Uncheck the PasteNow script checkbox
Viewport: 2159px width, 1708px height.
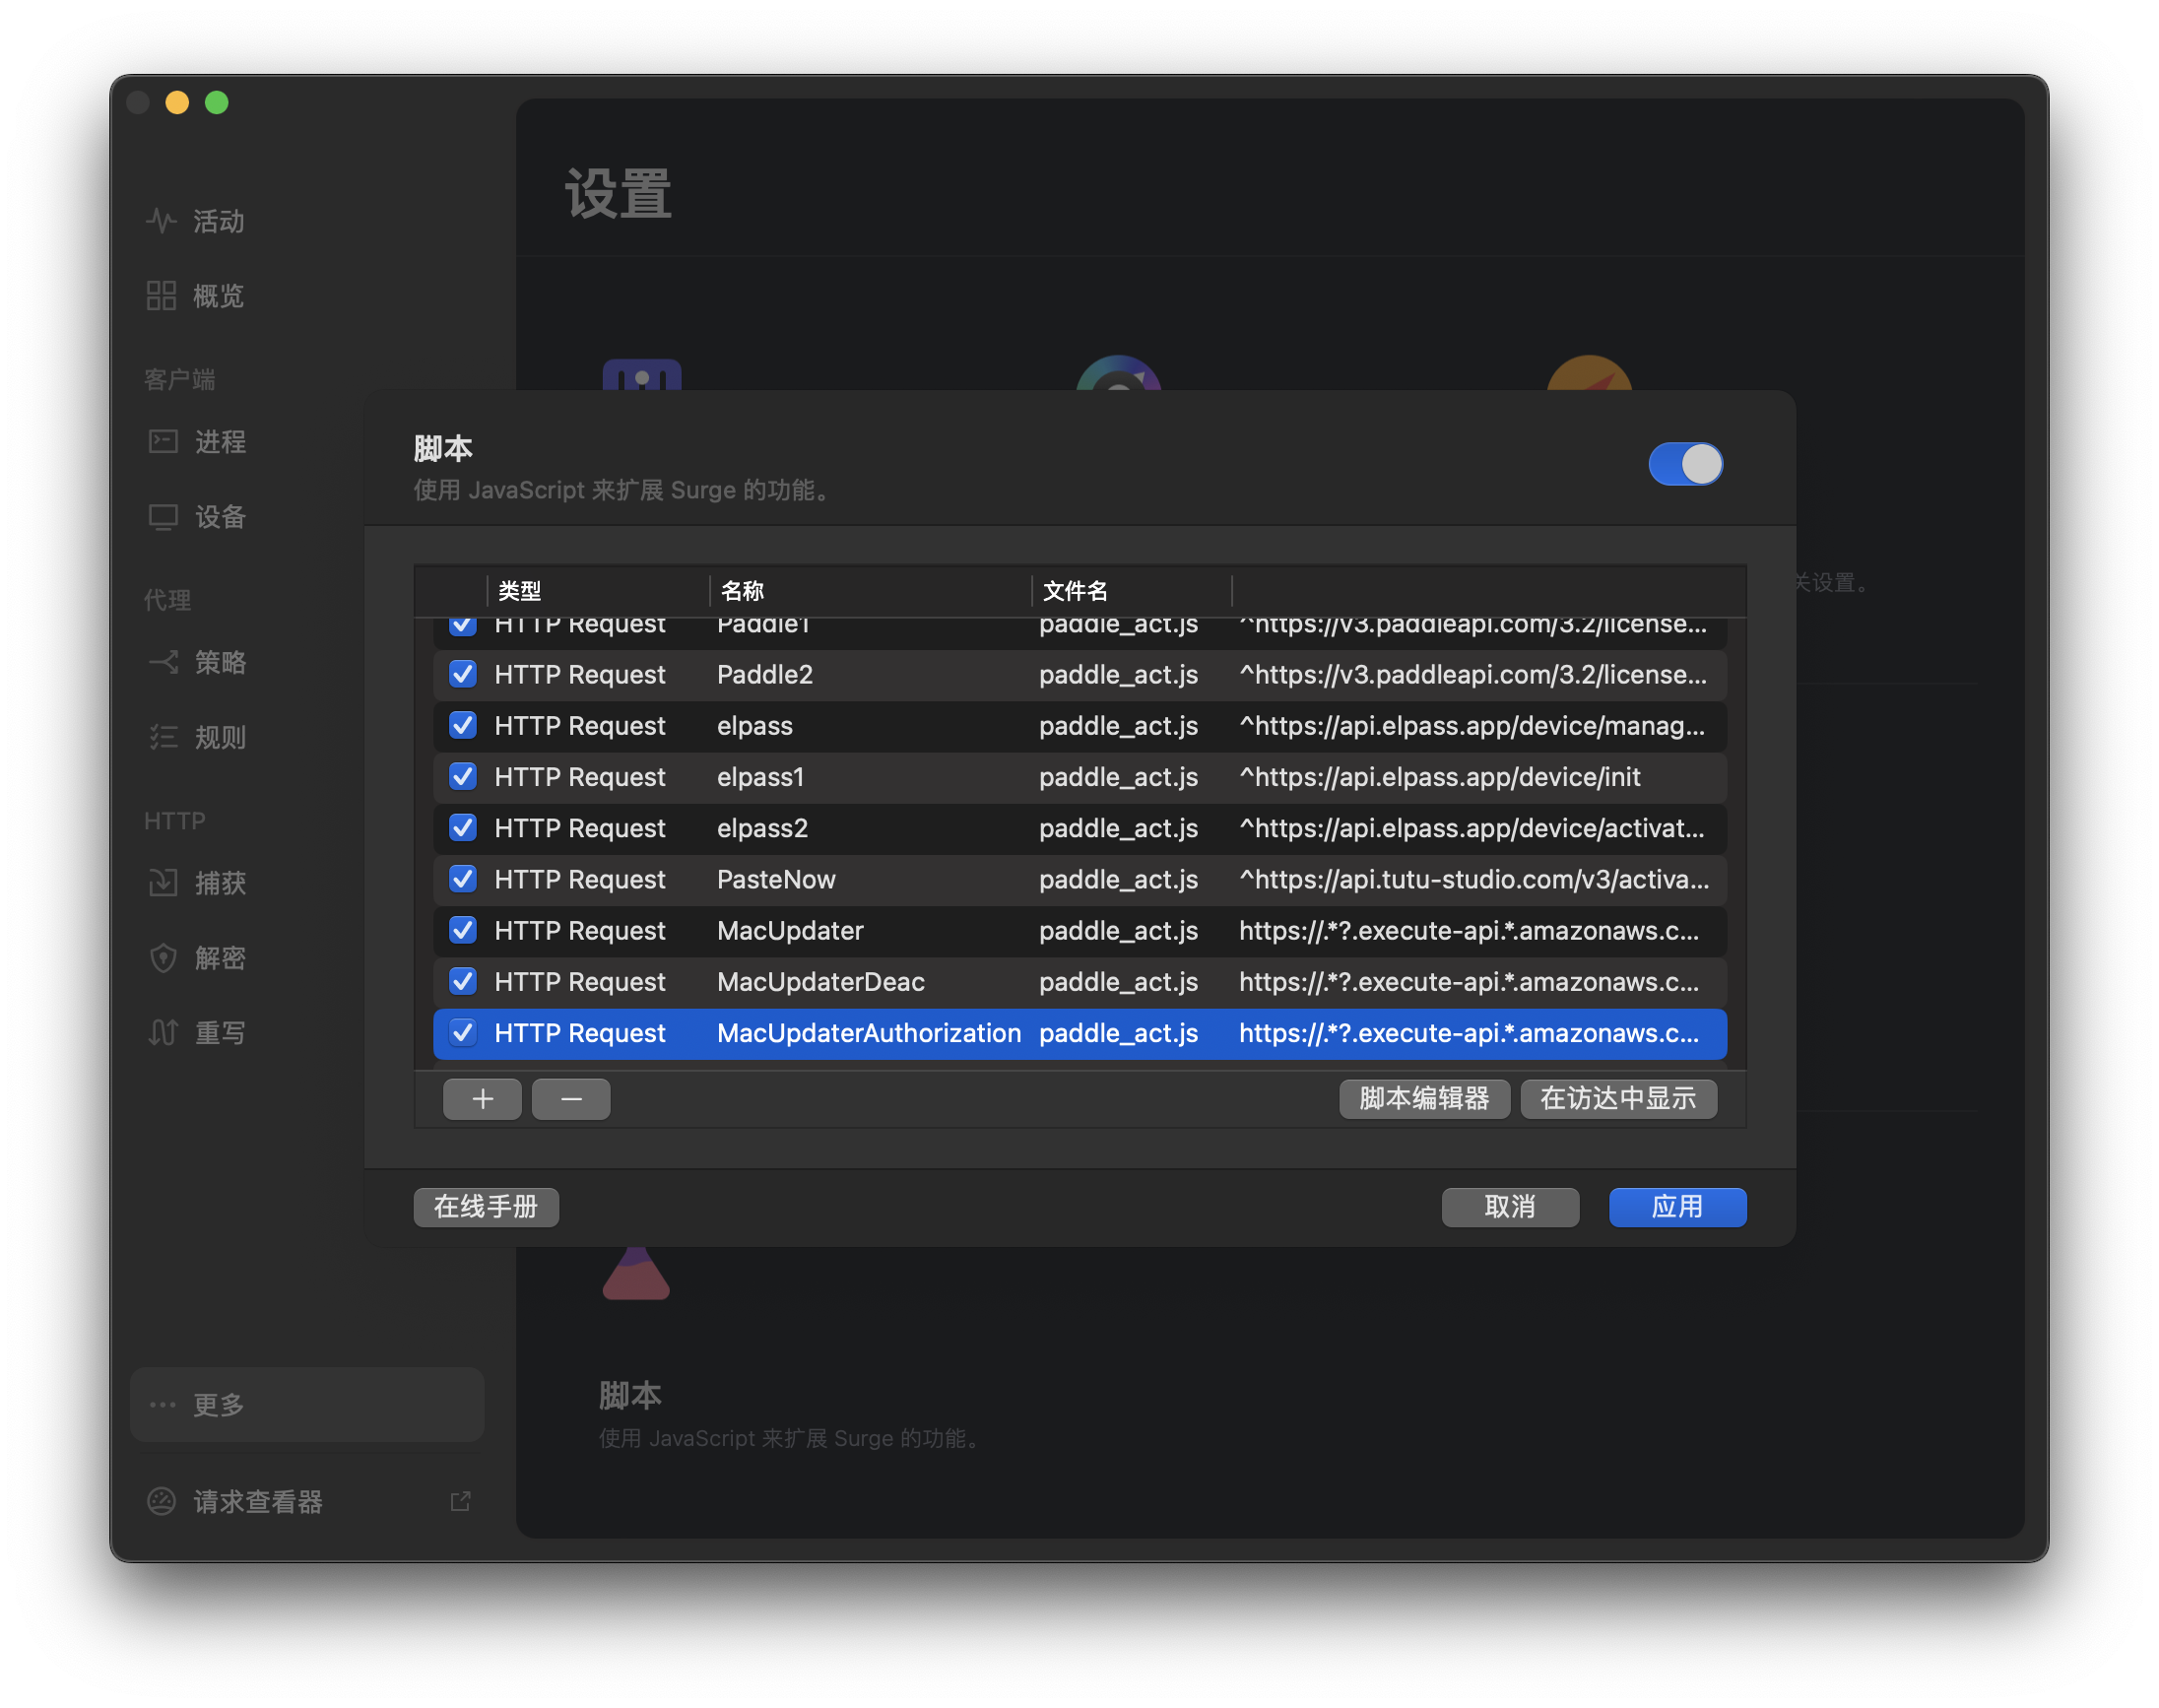[462, 879]
